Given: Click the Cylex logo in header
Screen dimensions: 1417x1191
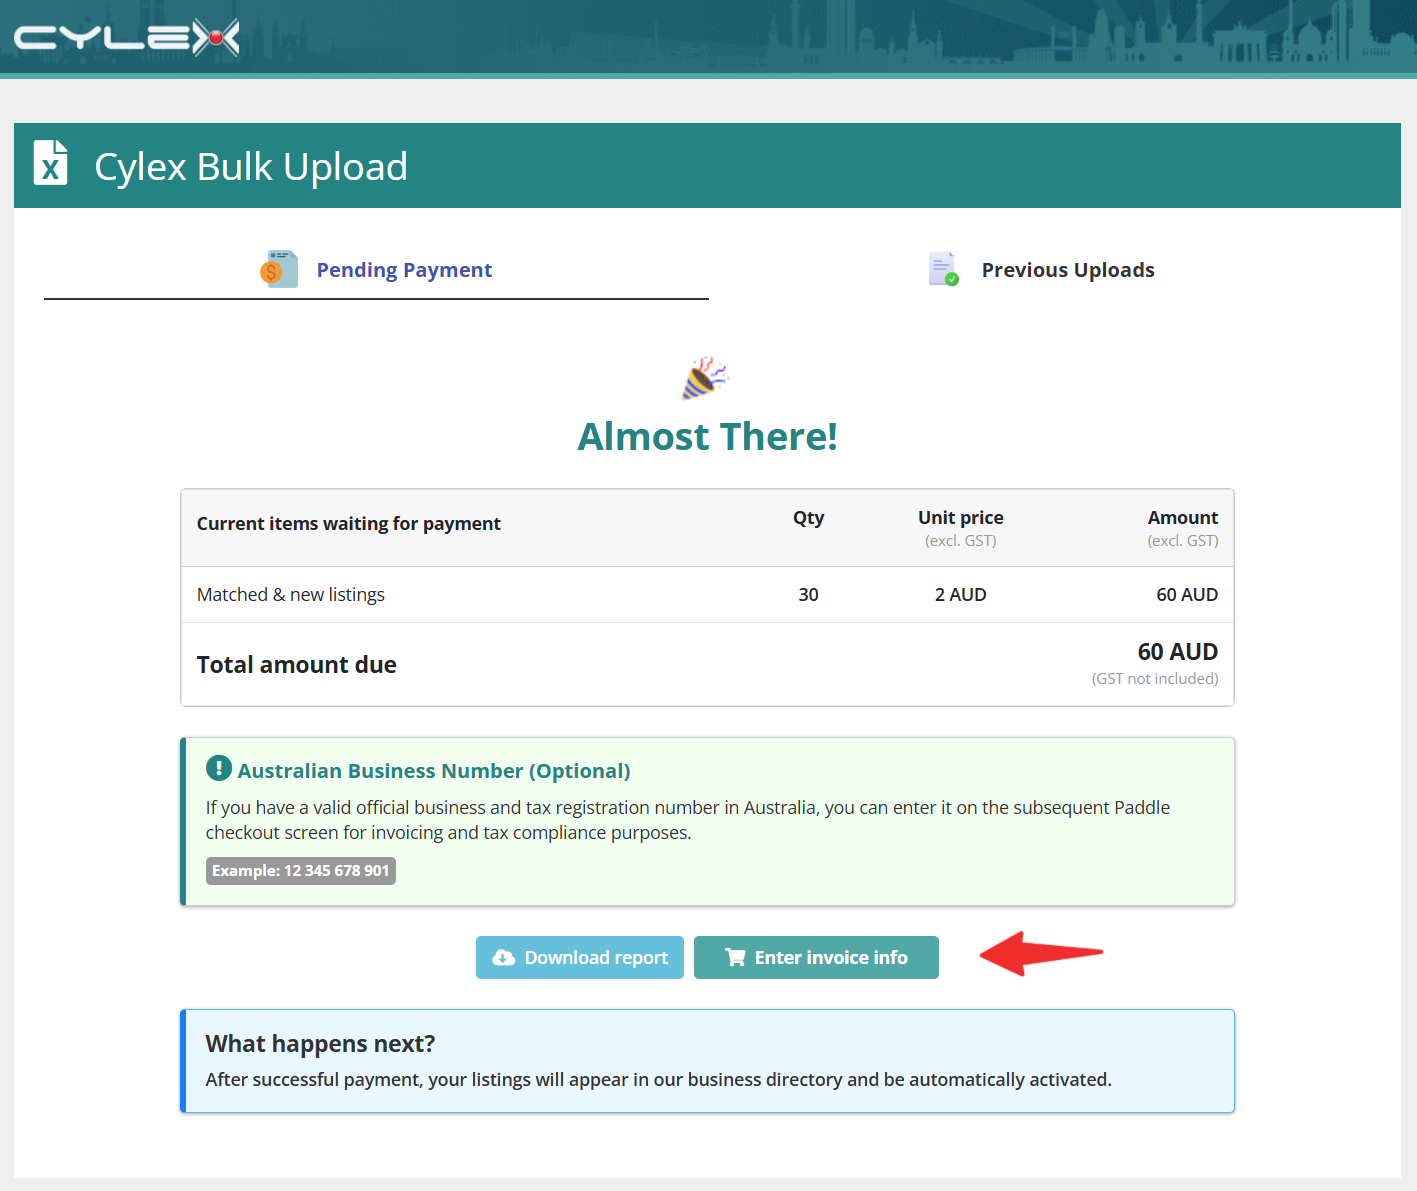Looking at the screenshot, I should [126, 38].
